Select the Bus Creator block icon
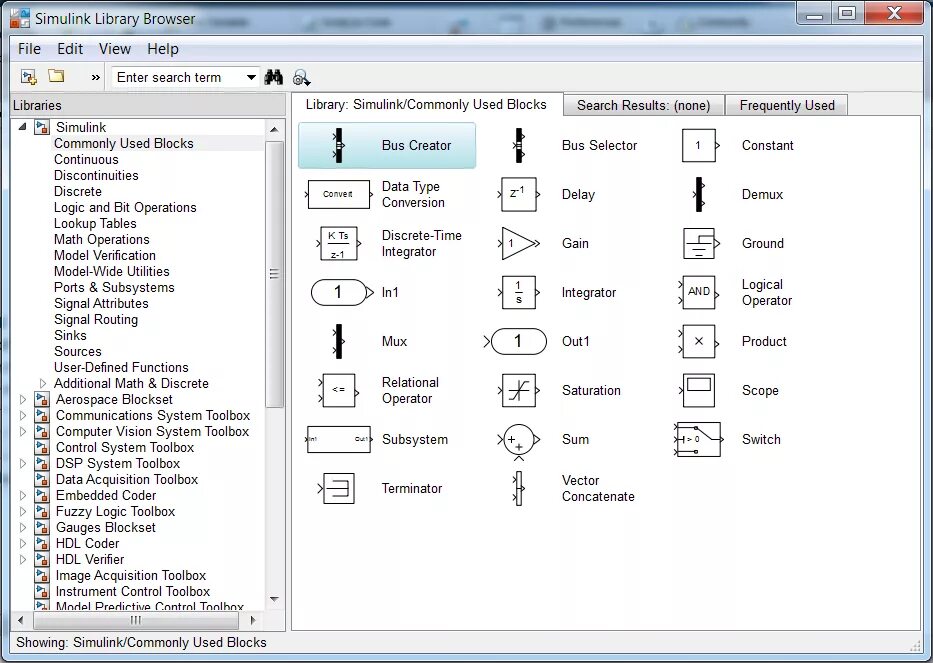The height and width of the screenshot is (663, 933). [x=339, y=145]
